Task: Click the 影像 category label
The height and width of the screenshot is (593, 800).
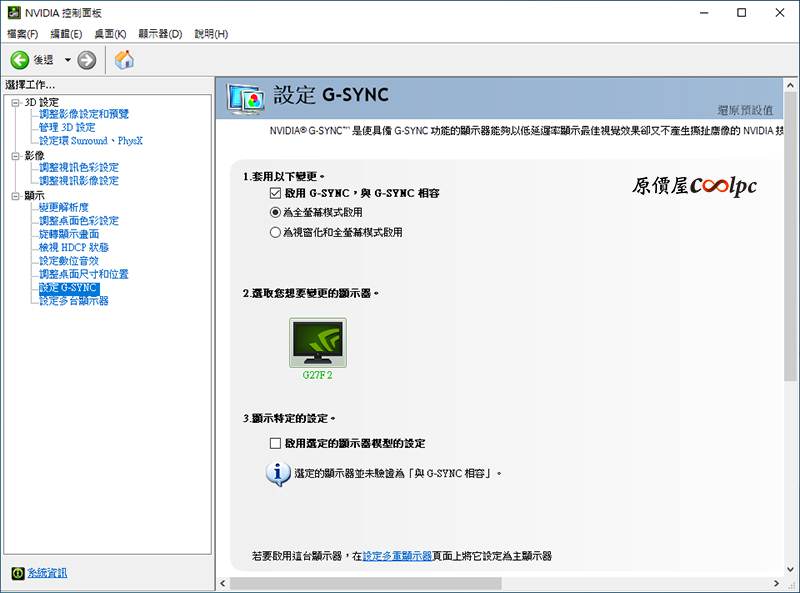Action: pyautogui.click(x=34, y=155)
